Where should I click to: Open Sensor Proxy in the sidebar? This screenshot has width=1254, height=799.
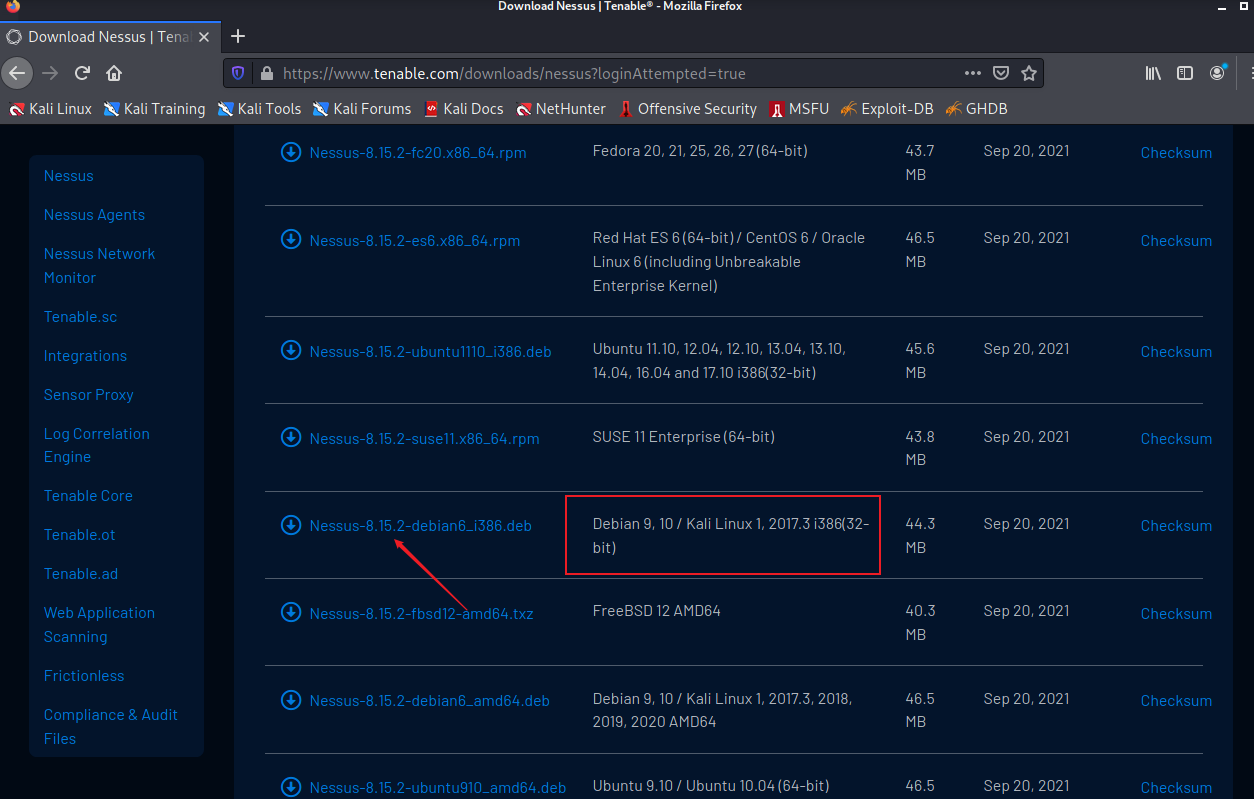[89, 395]
